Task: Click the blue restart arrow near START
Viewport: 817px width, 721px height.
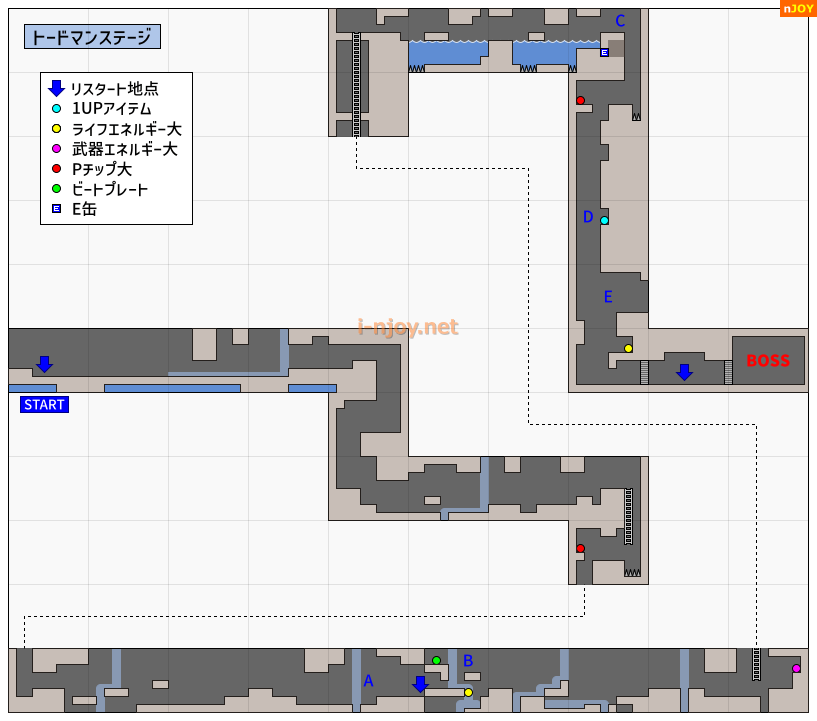Action: point(44,364)
